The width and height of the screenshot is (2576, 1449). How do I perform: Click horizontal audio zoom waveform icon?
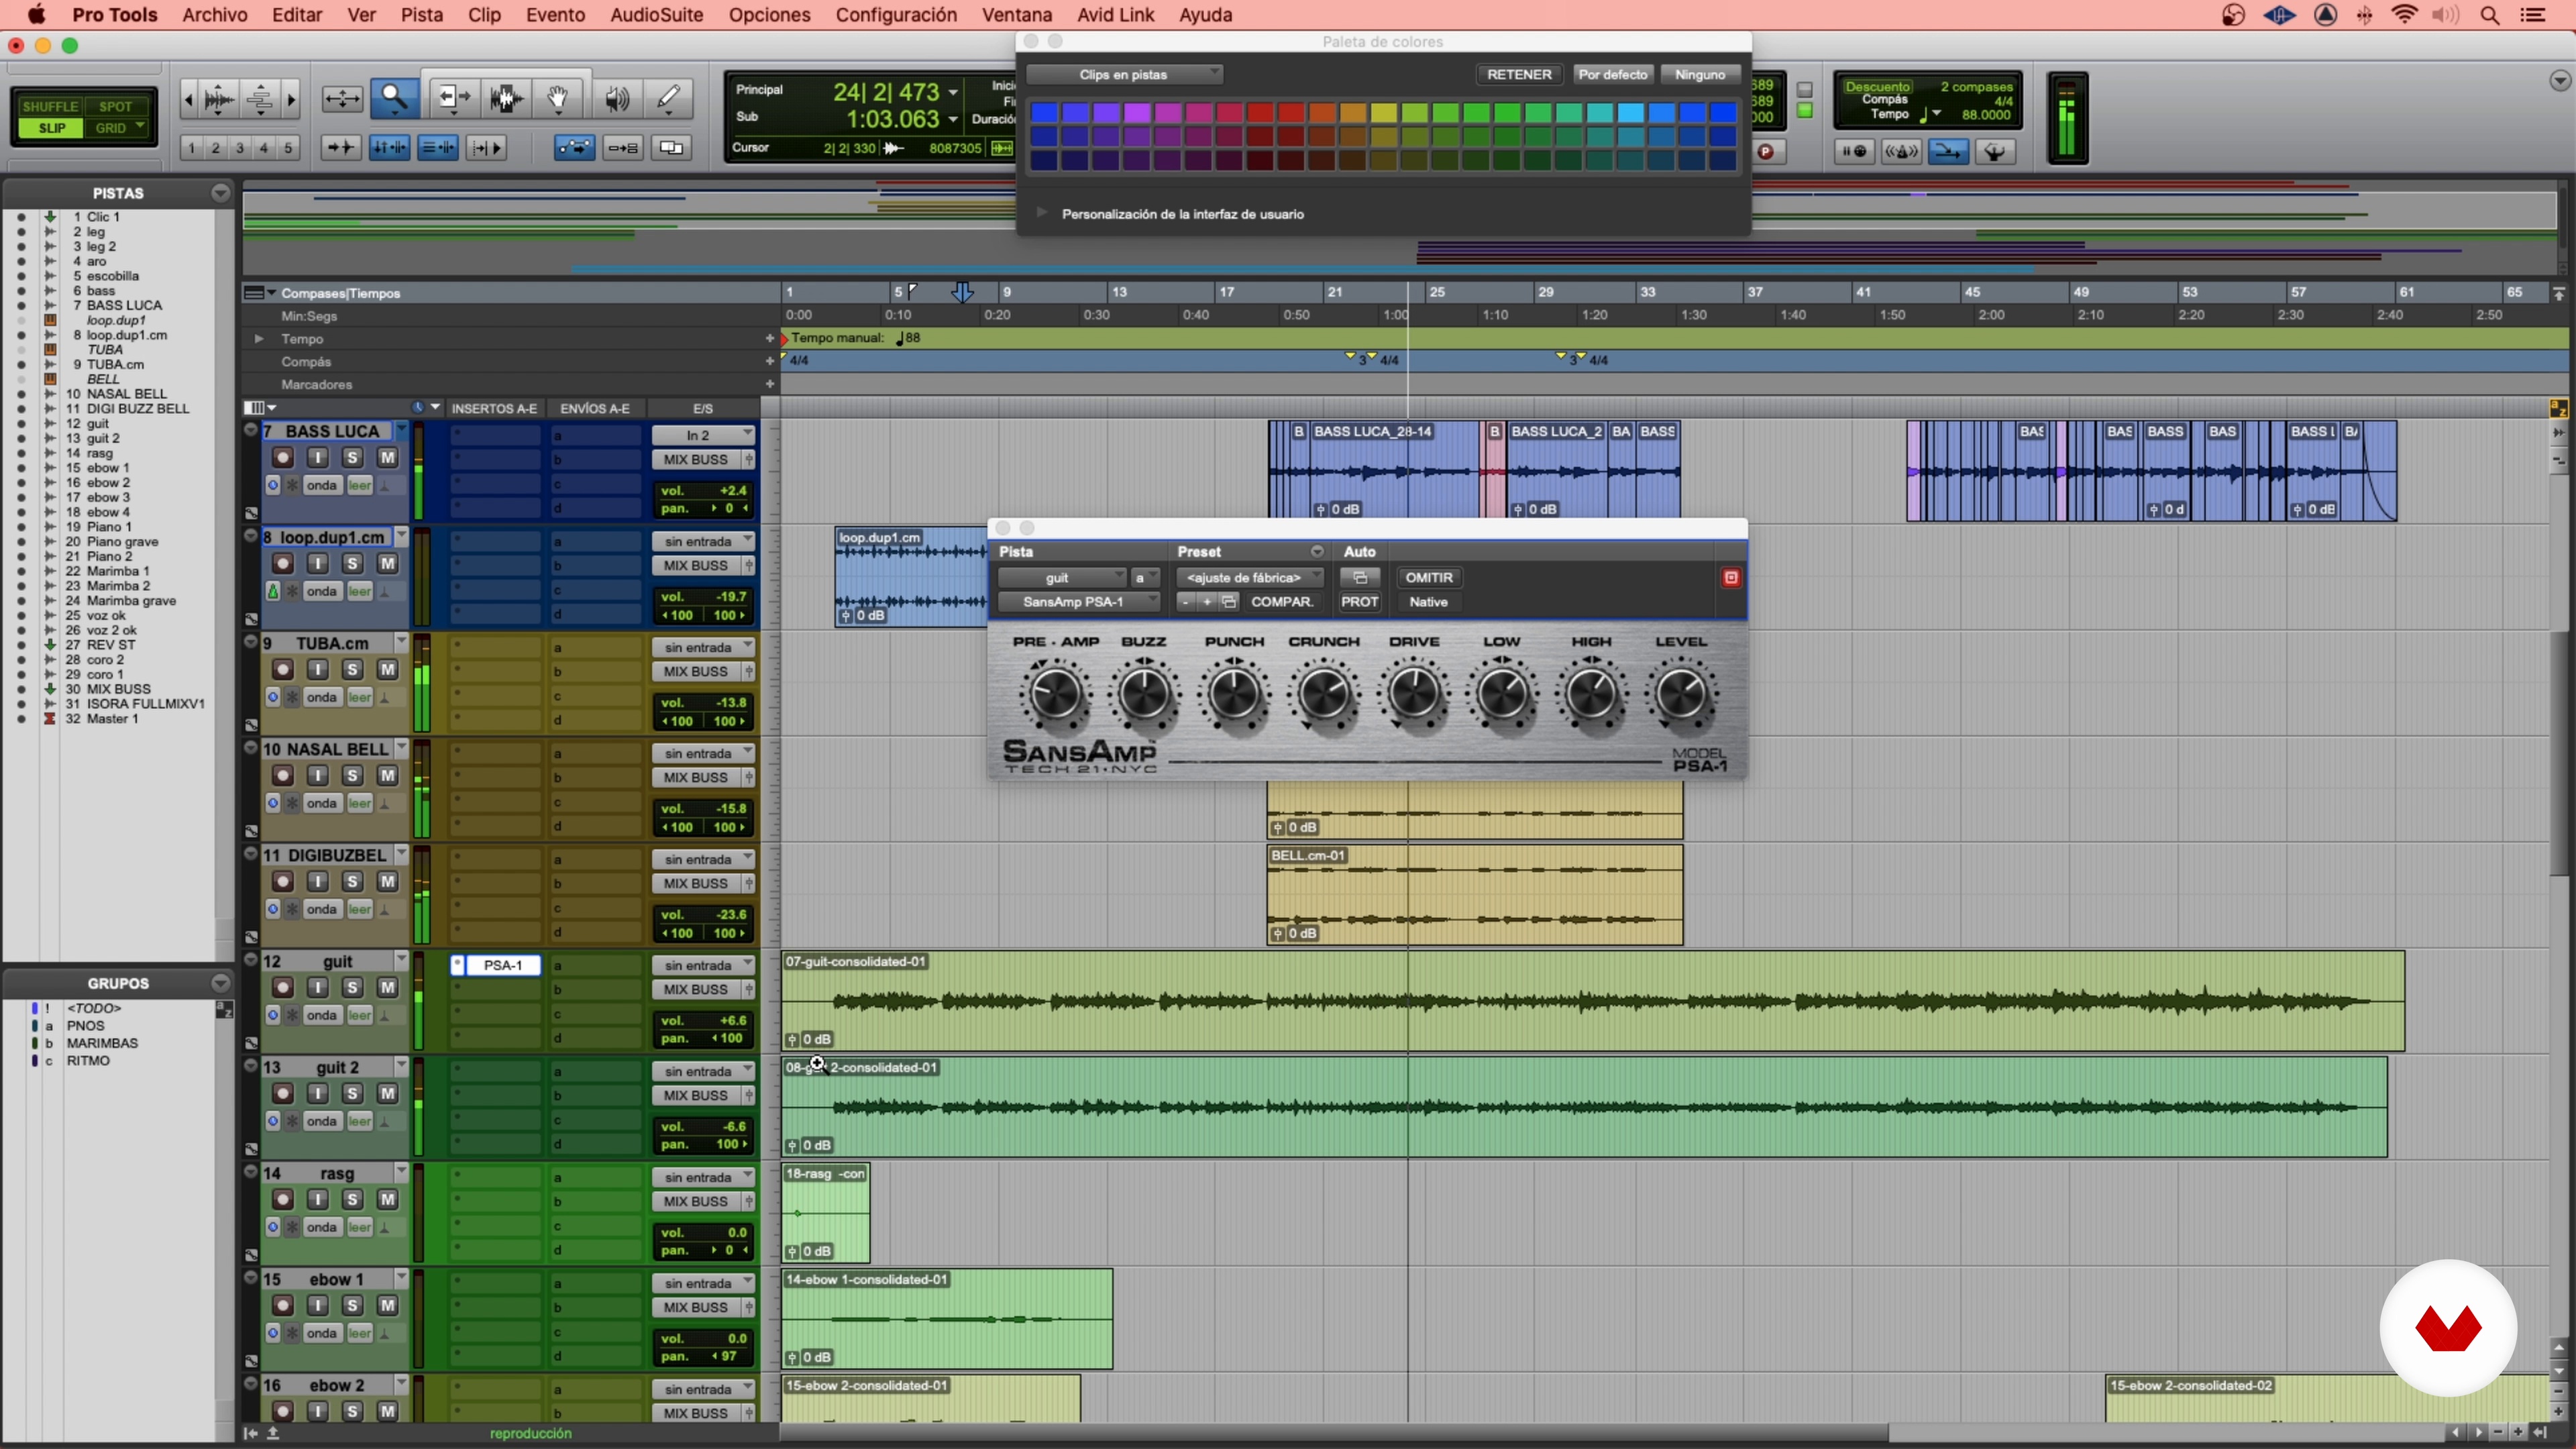219,98
